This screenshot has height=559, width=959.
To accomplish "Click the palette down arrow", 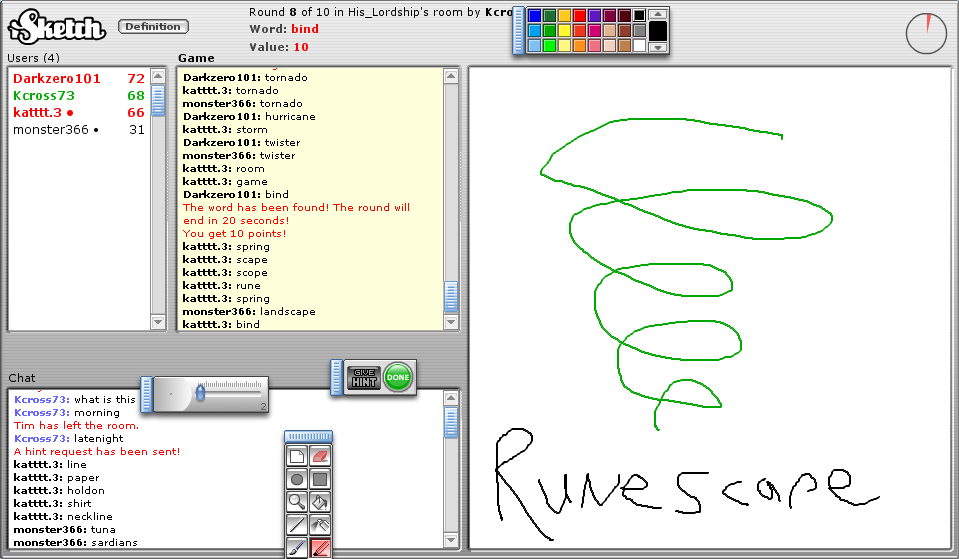I will (657, 47).
